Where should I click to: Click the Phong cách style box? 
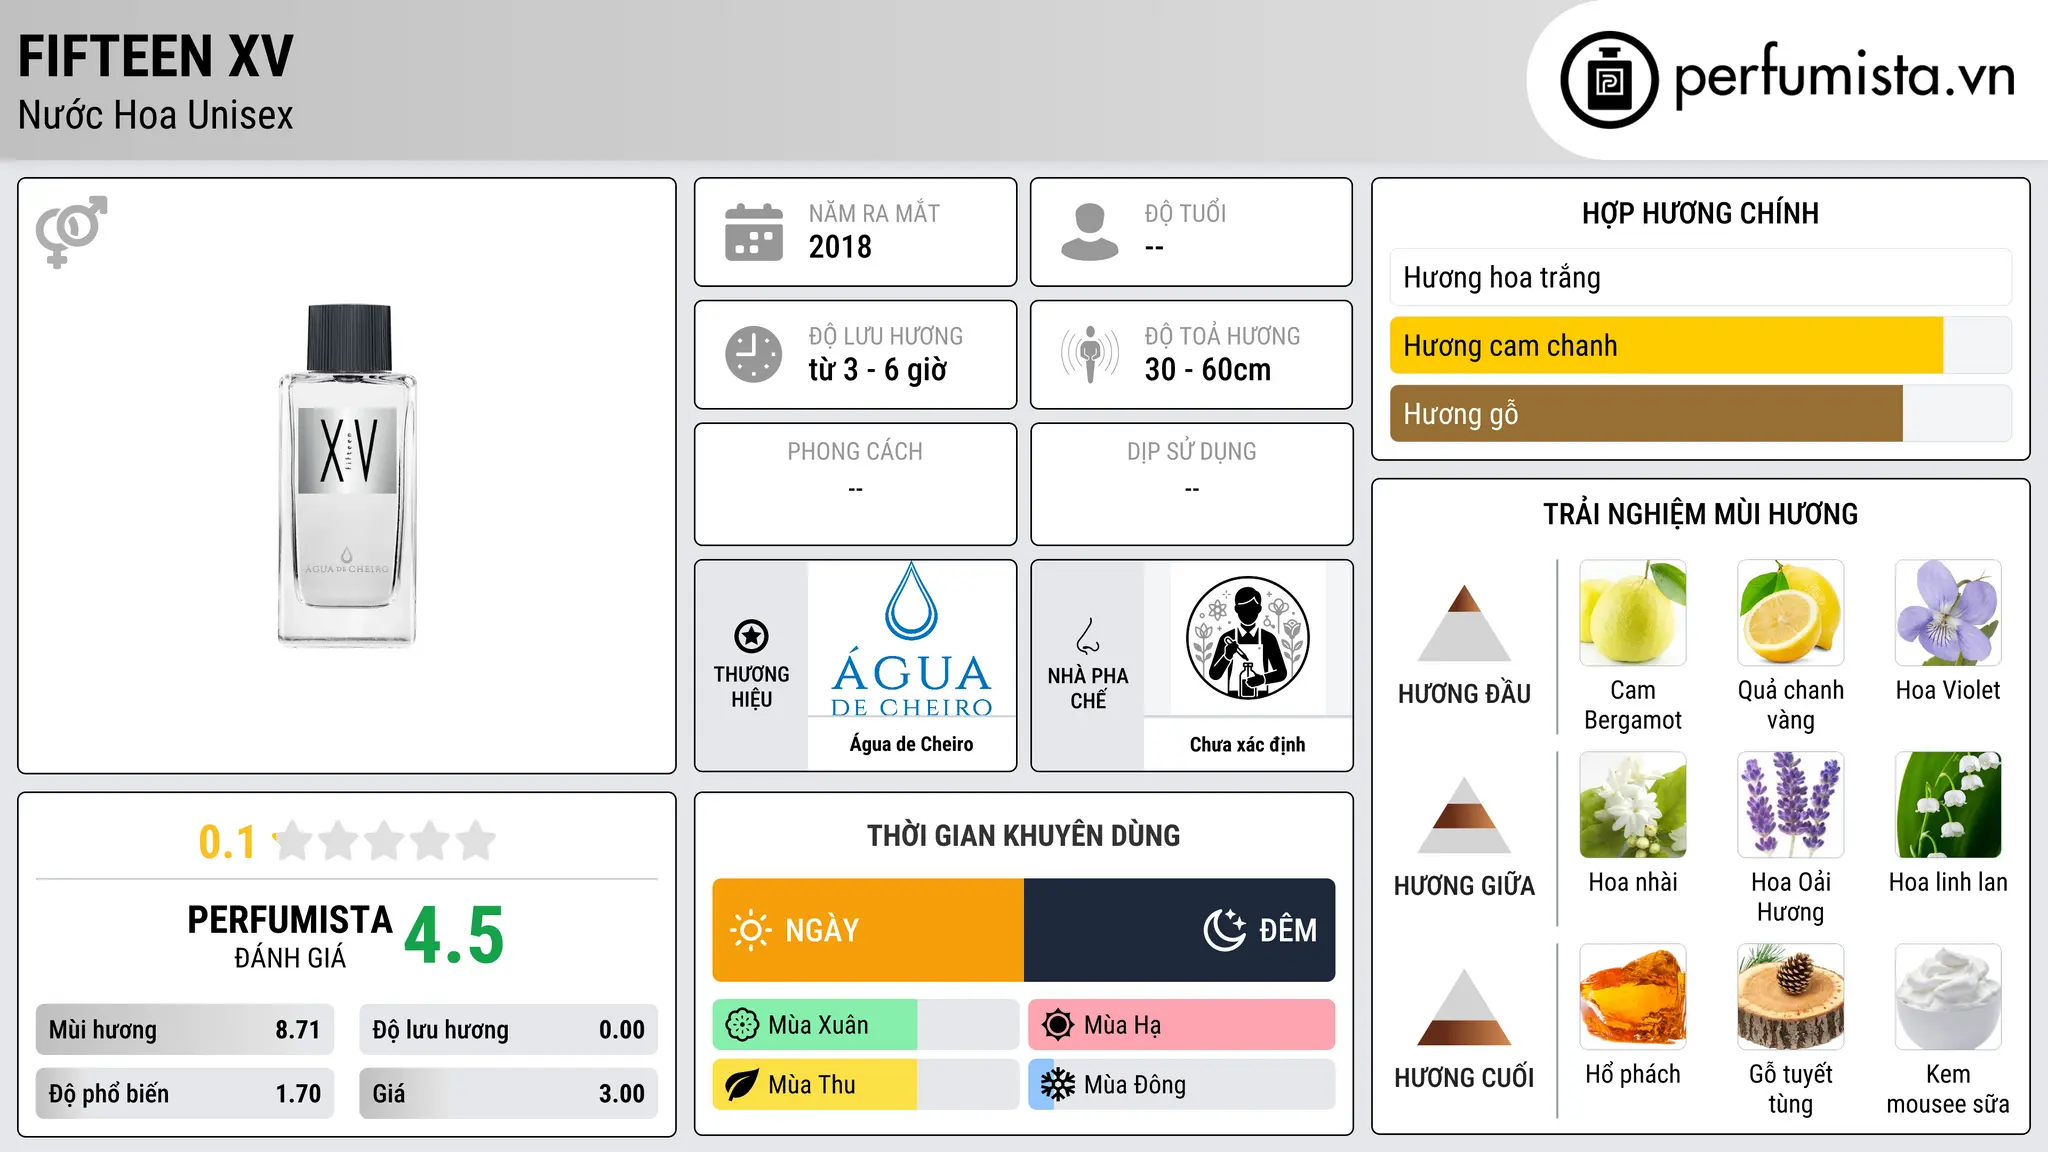[856, 484]
